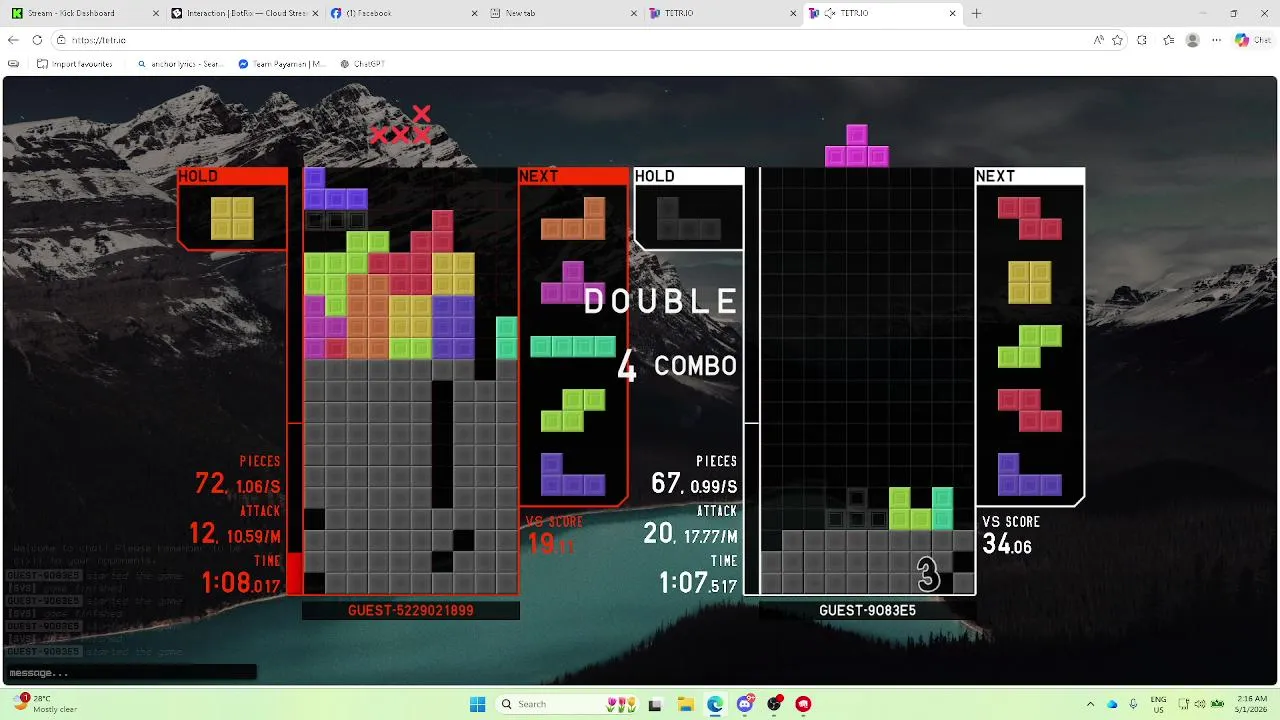Click the GUEST-9083E5 player name
Screen dimensions: 1280x720
coord(867,610)
